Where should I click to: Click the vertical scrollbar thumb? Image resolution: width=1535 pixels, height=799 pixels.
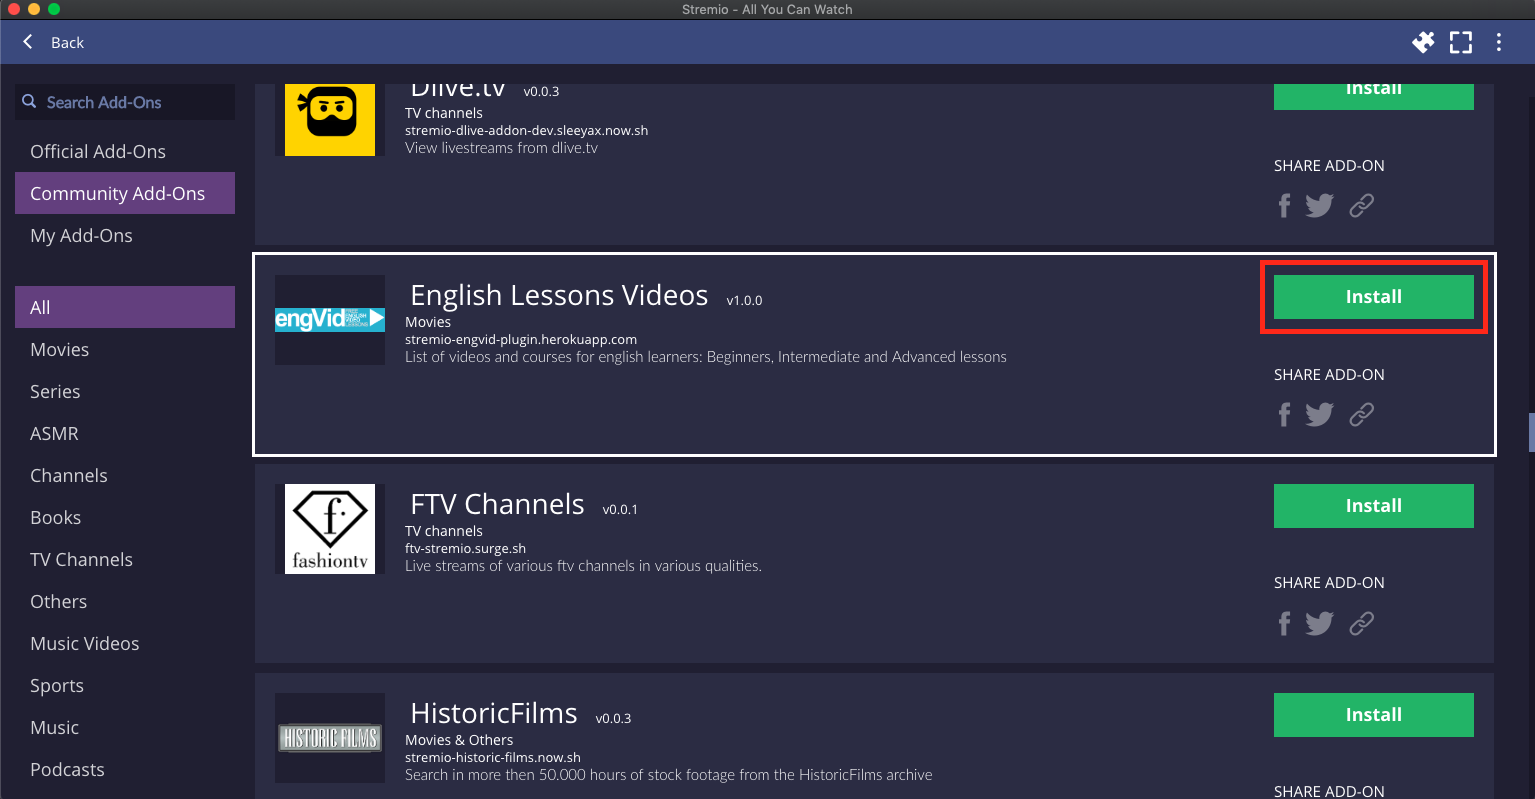pos(1531,431)
